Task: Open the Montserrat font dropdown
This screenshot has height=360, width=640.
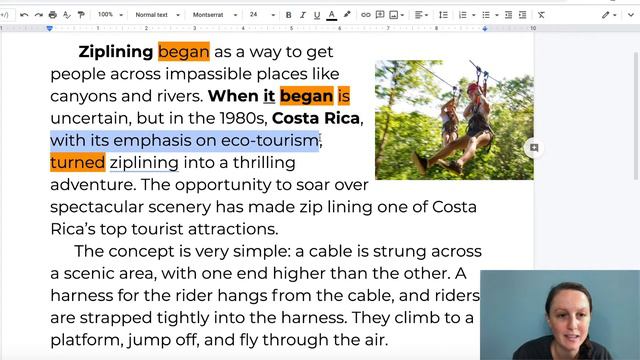Action: 215,15
